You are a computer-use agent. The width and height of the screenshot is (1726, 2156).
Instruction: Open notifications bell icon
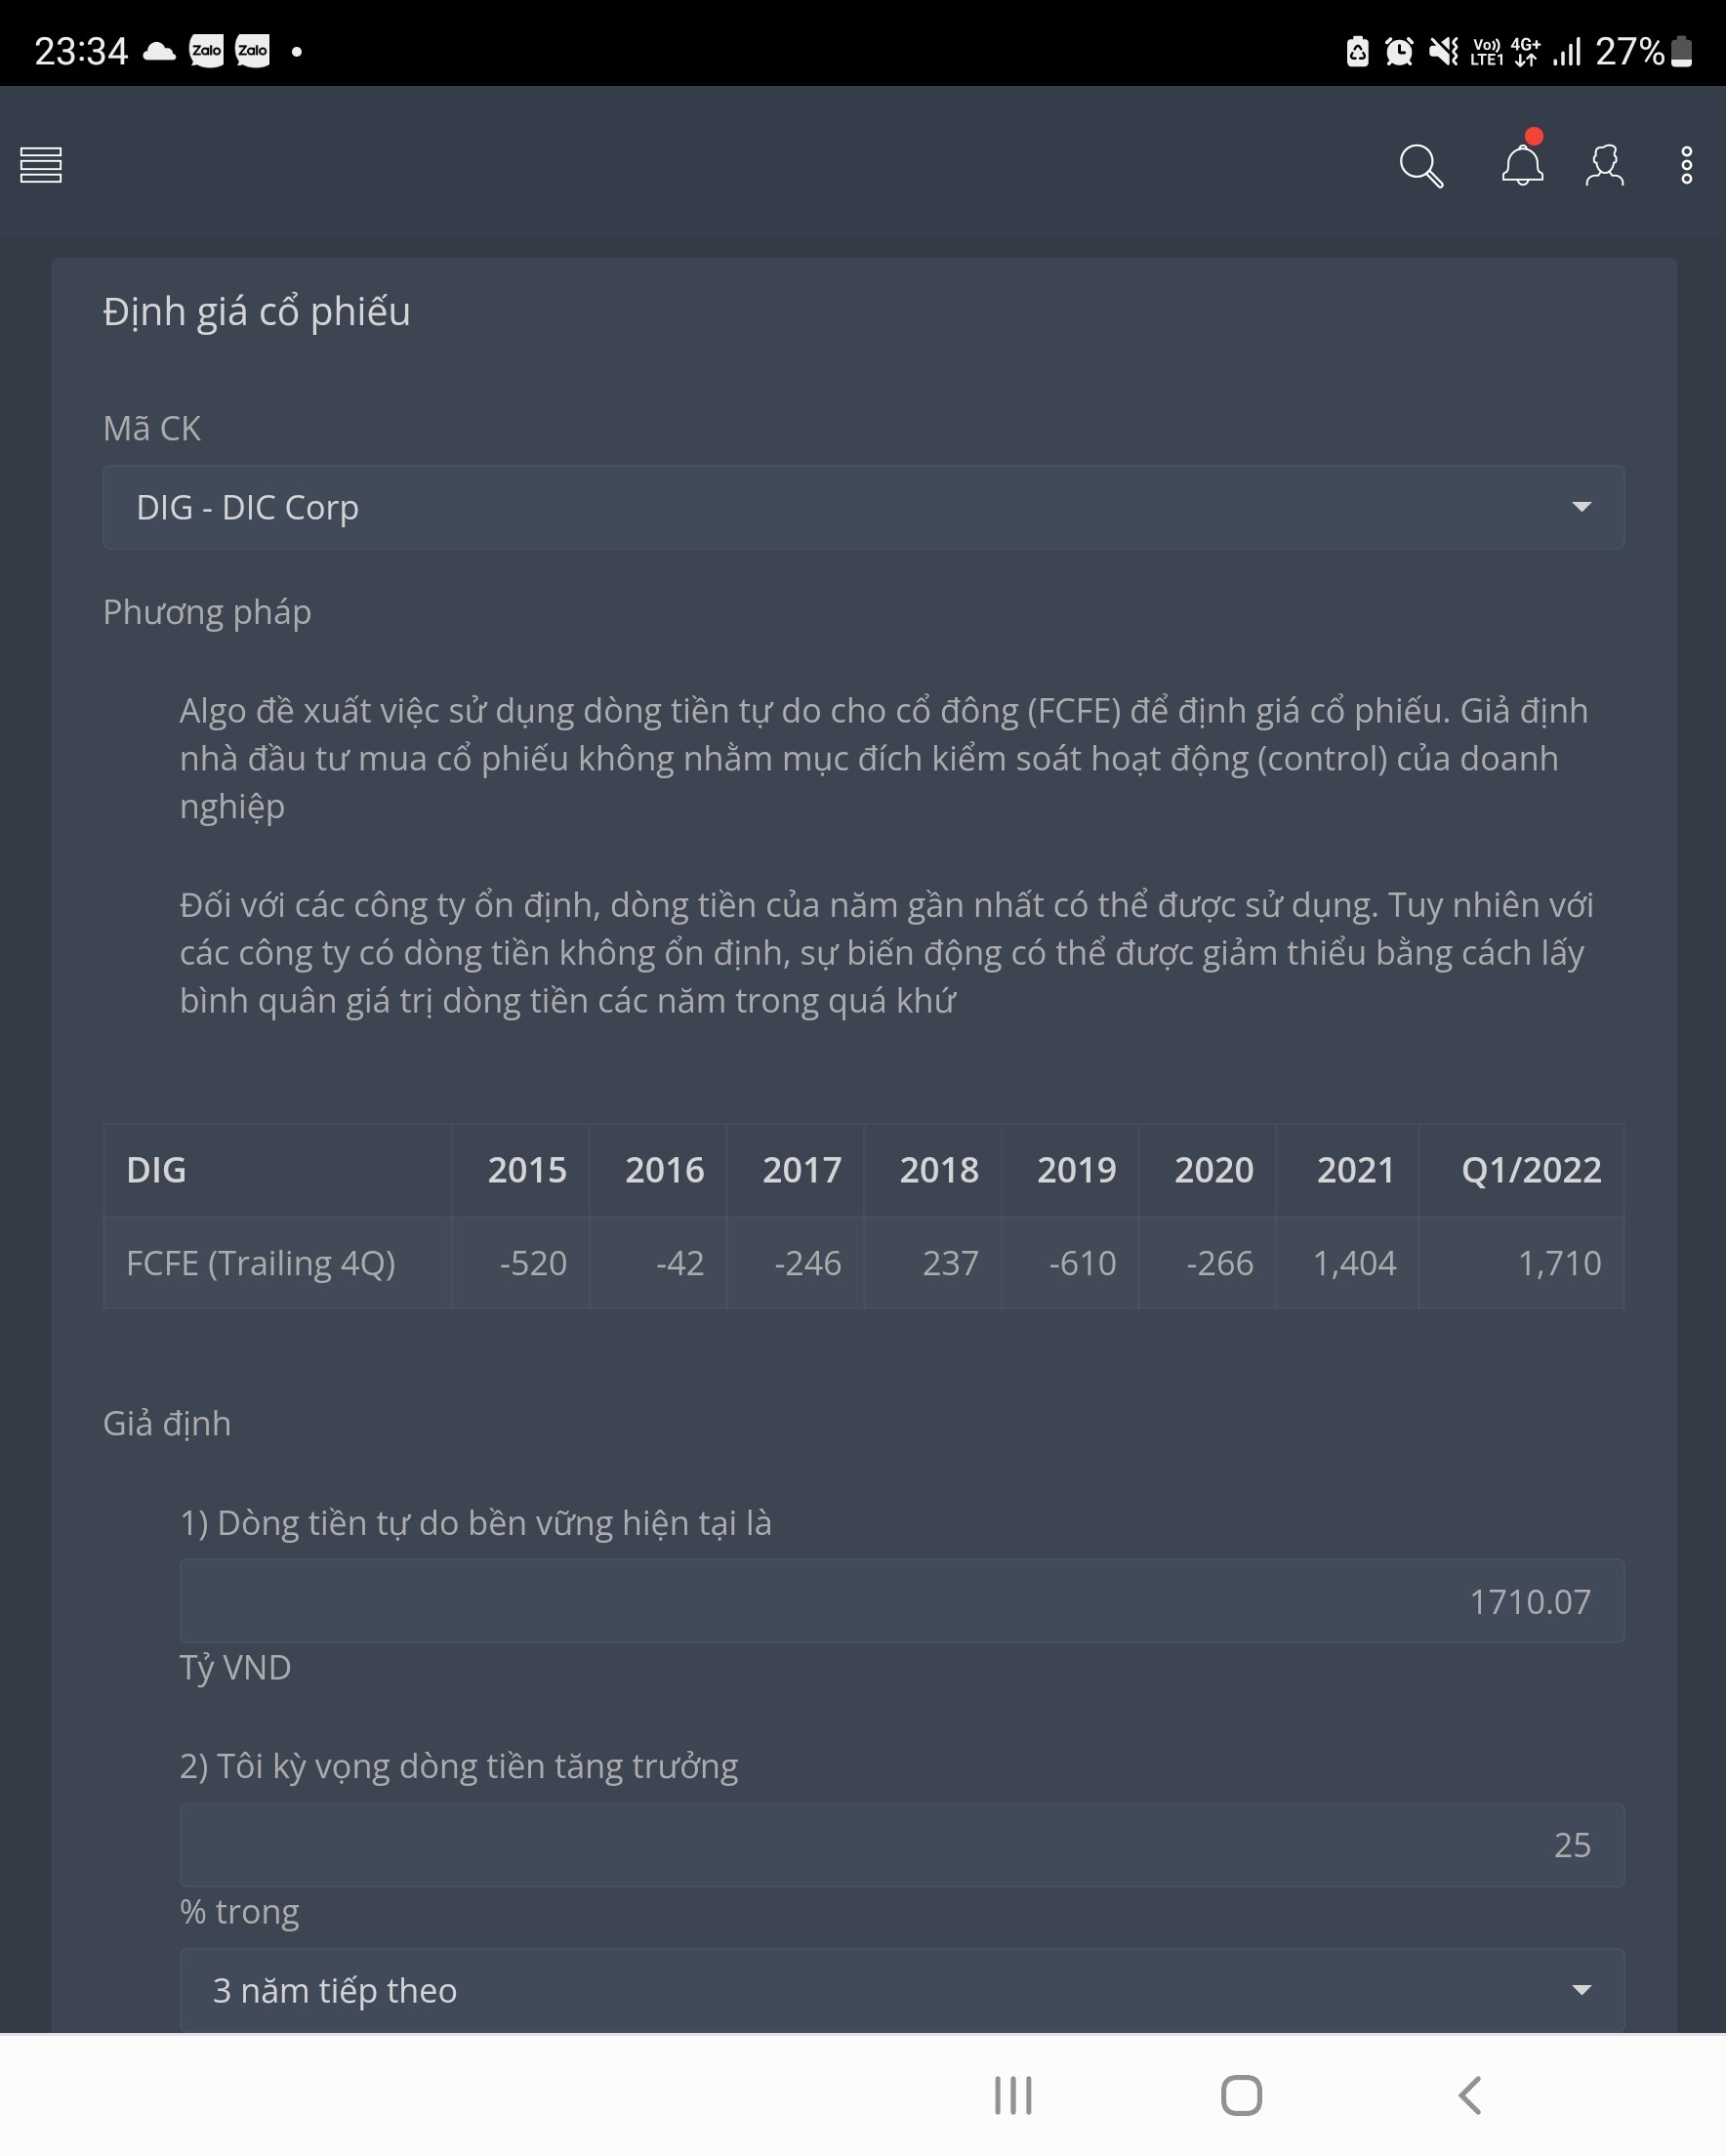click(1522, 165)
